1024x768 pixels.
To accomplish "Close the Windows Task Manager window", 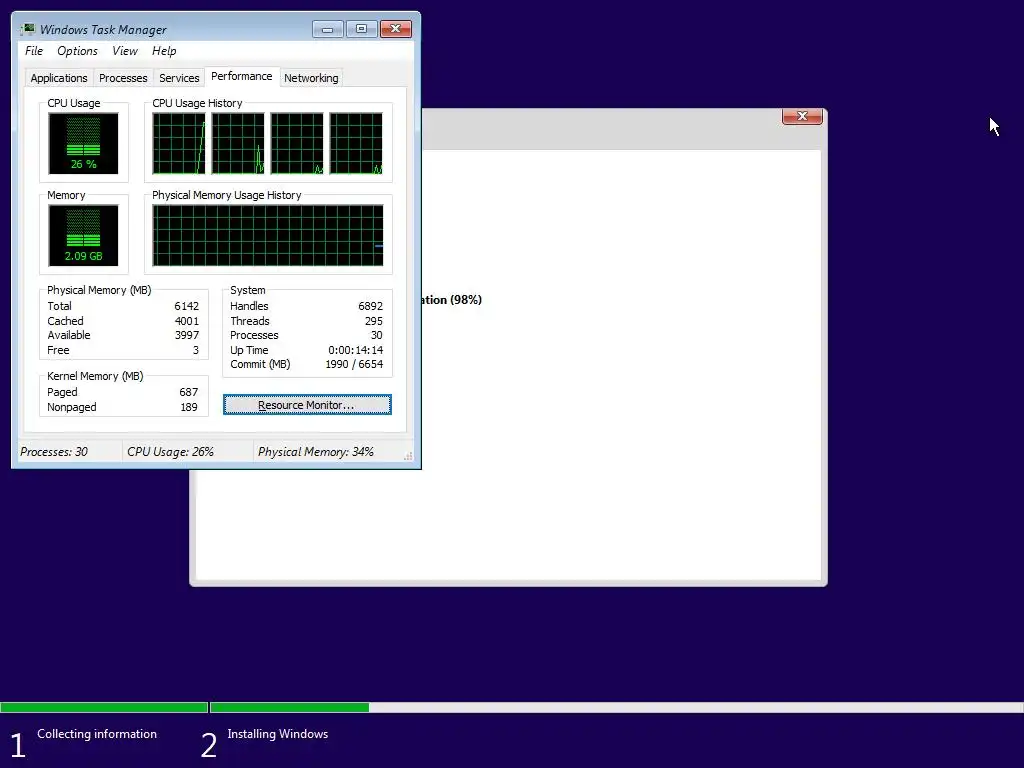I will tap(396, 29).
